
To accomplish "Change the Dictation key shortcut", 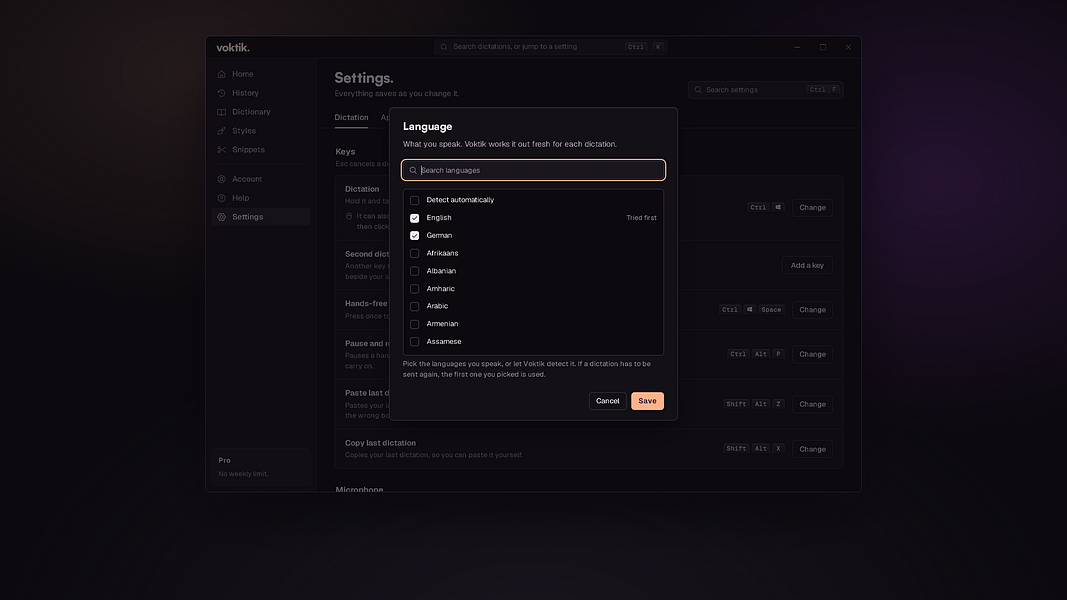I will point(812,207).
